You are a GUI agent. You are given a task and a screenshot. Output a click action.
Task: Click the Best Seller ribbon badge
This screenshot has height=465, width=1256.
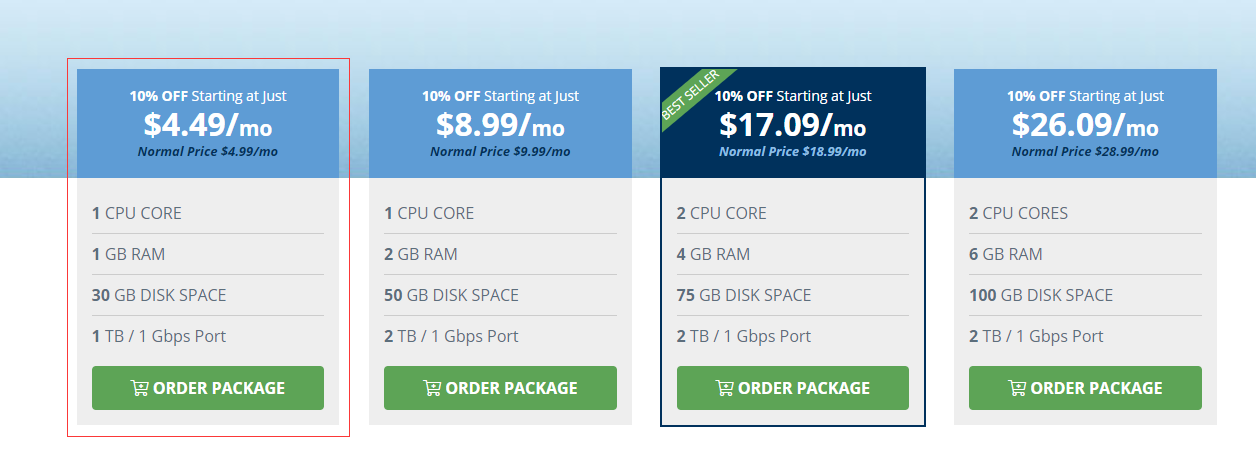[693, 97]
